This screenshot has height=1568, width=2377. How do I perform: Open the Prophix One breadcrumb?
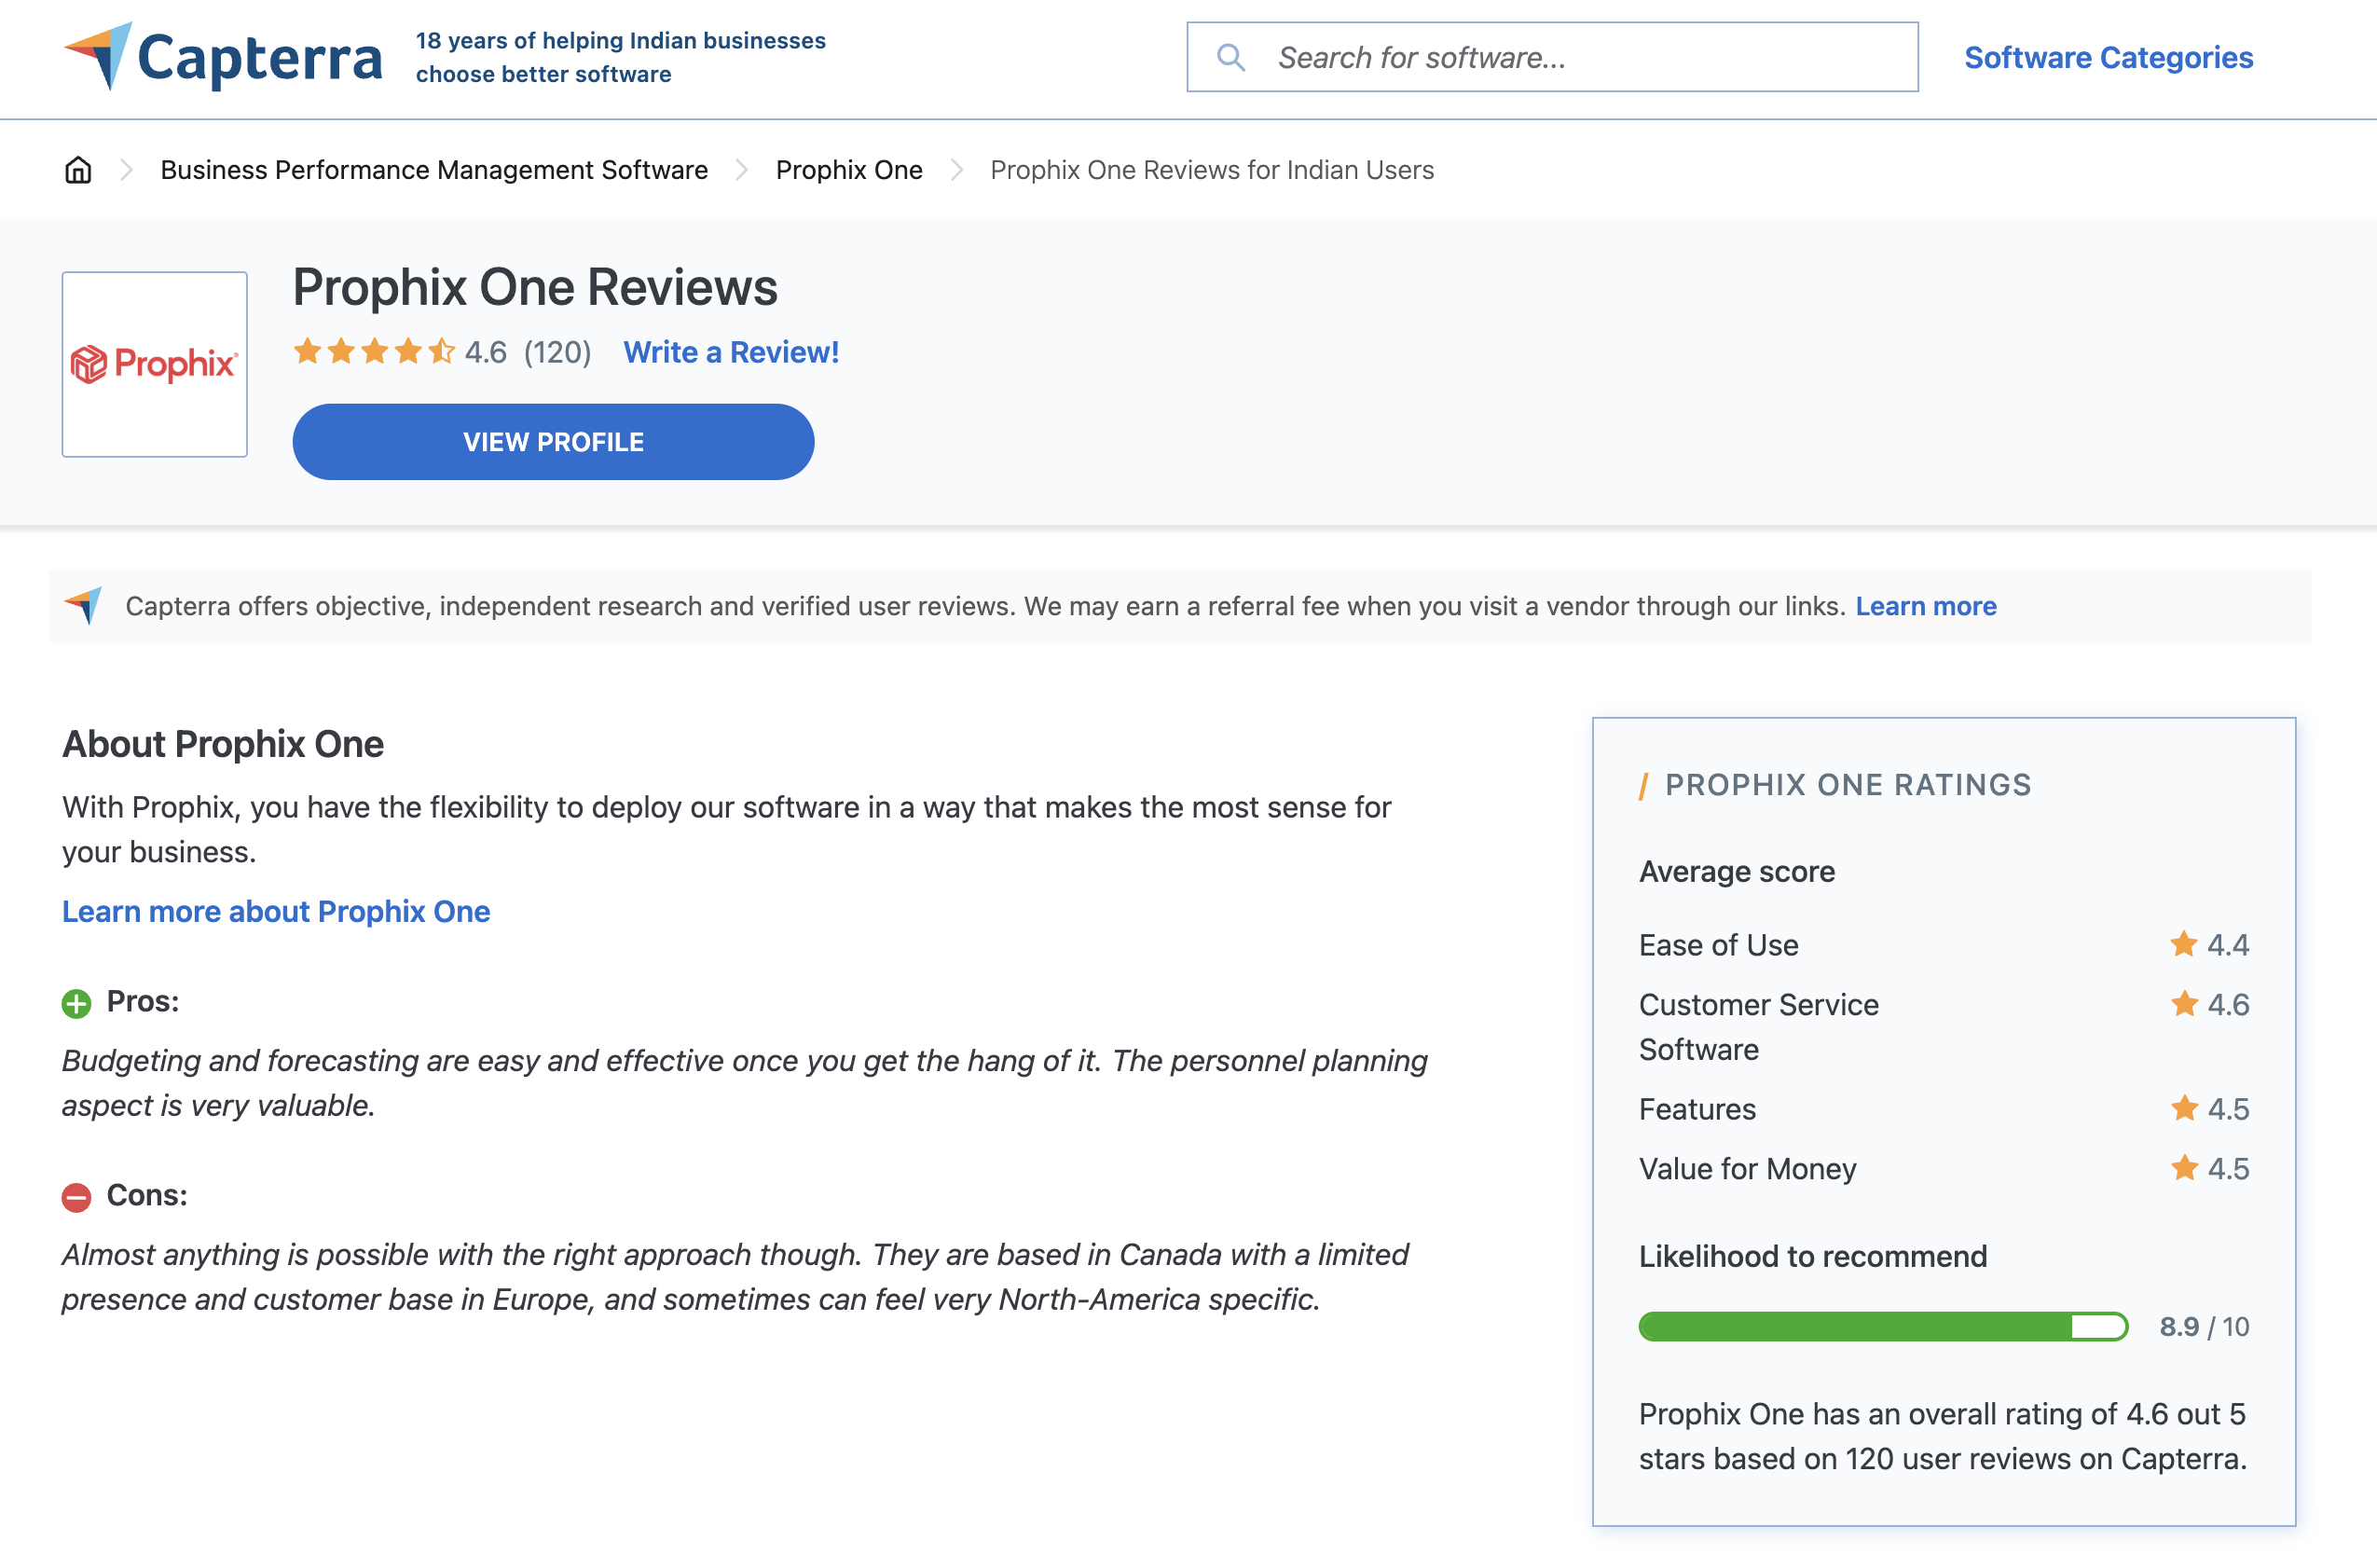pos(849,170)
